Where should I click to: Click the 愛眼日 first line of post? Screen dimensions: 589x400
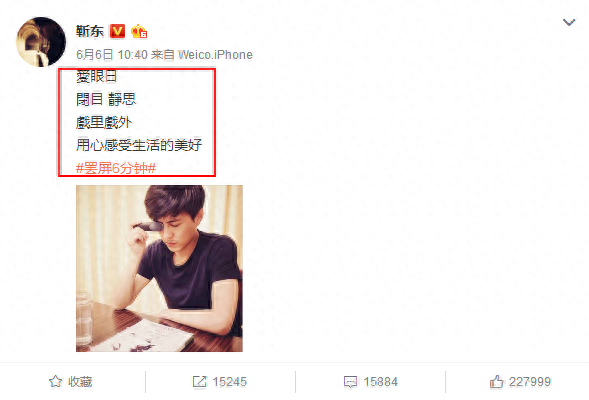(97, 77)
